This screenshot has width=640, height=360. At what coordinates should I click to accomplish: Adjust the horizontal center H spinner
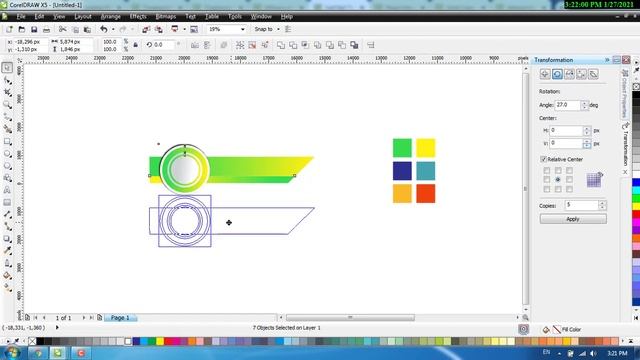pyautogui.click(x=587, y=131)
